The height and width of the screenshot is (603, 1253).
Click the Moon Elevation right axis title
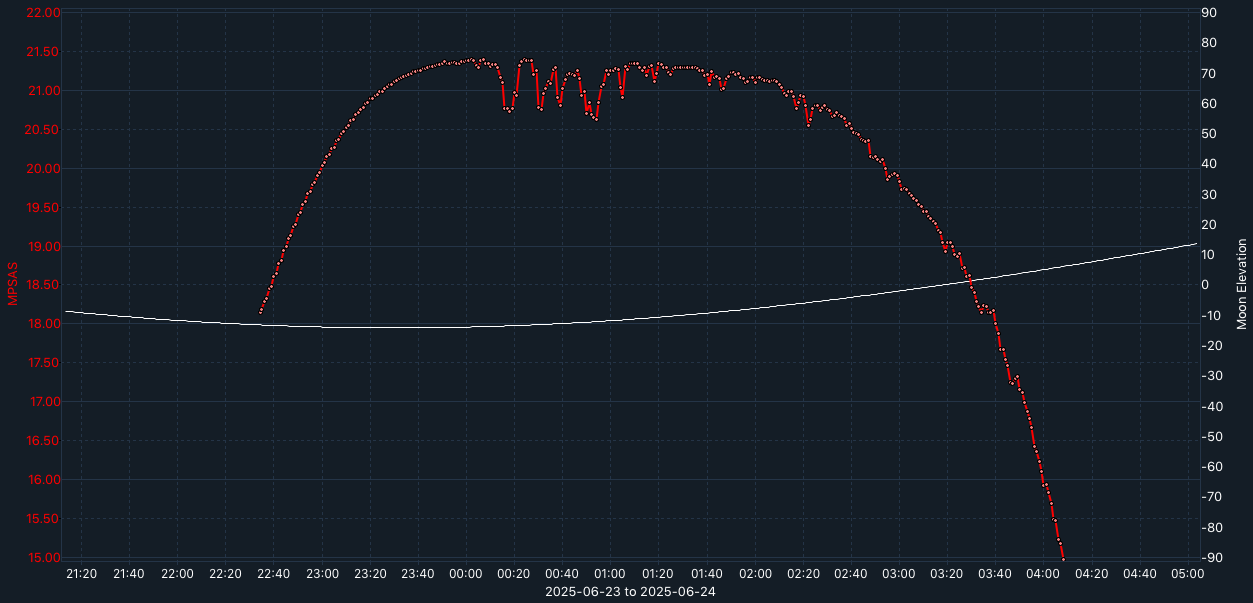click(x=1242, y=284)
